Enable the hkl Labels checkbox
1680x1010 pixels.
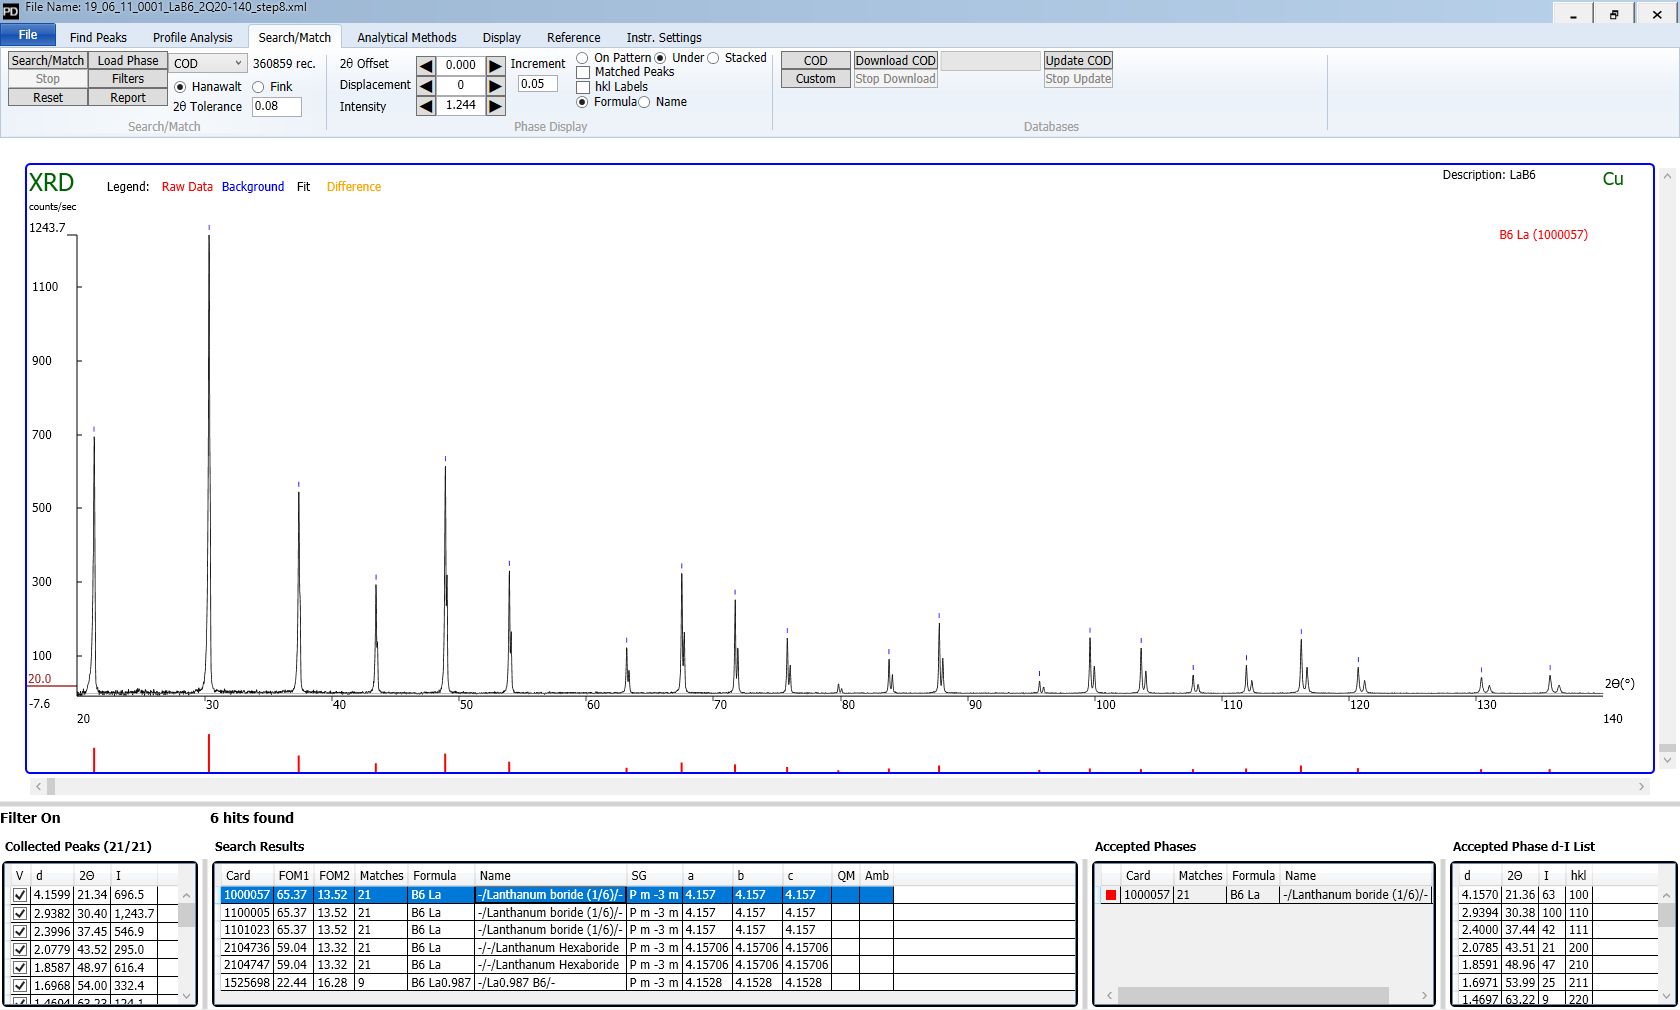pyautogui.click(x=583, y=86)
